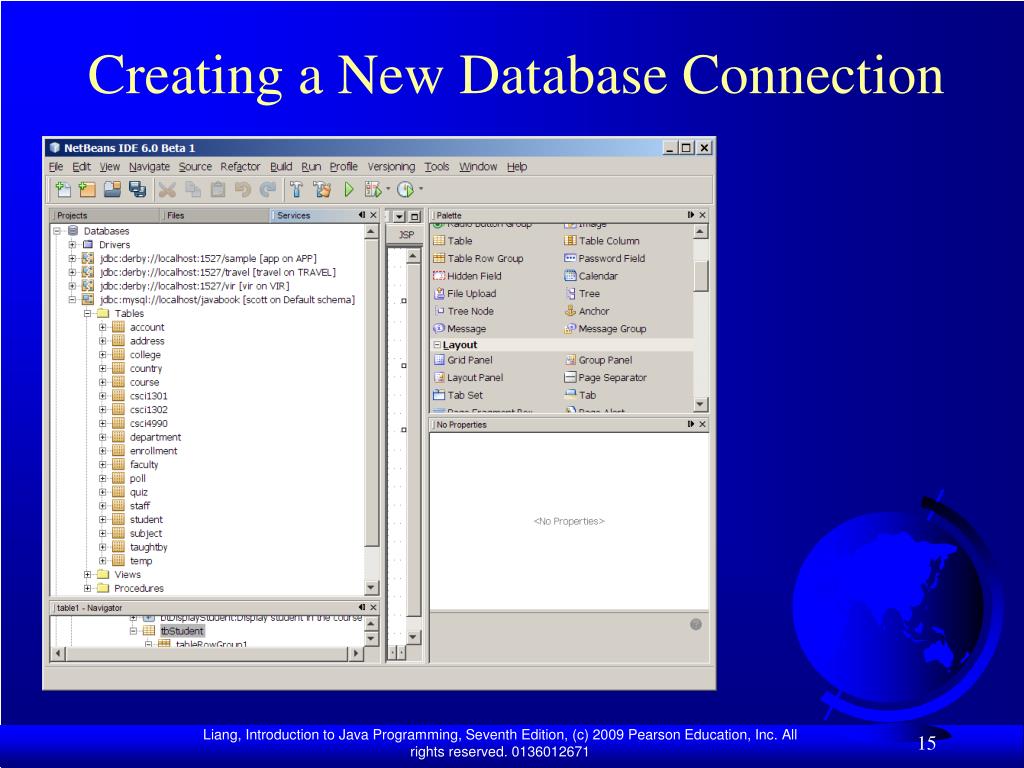Select Tree Node in the Palette

pyautogui.click(x=463, y=312)
